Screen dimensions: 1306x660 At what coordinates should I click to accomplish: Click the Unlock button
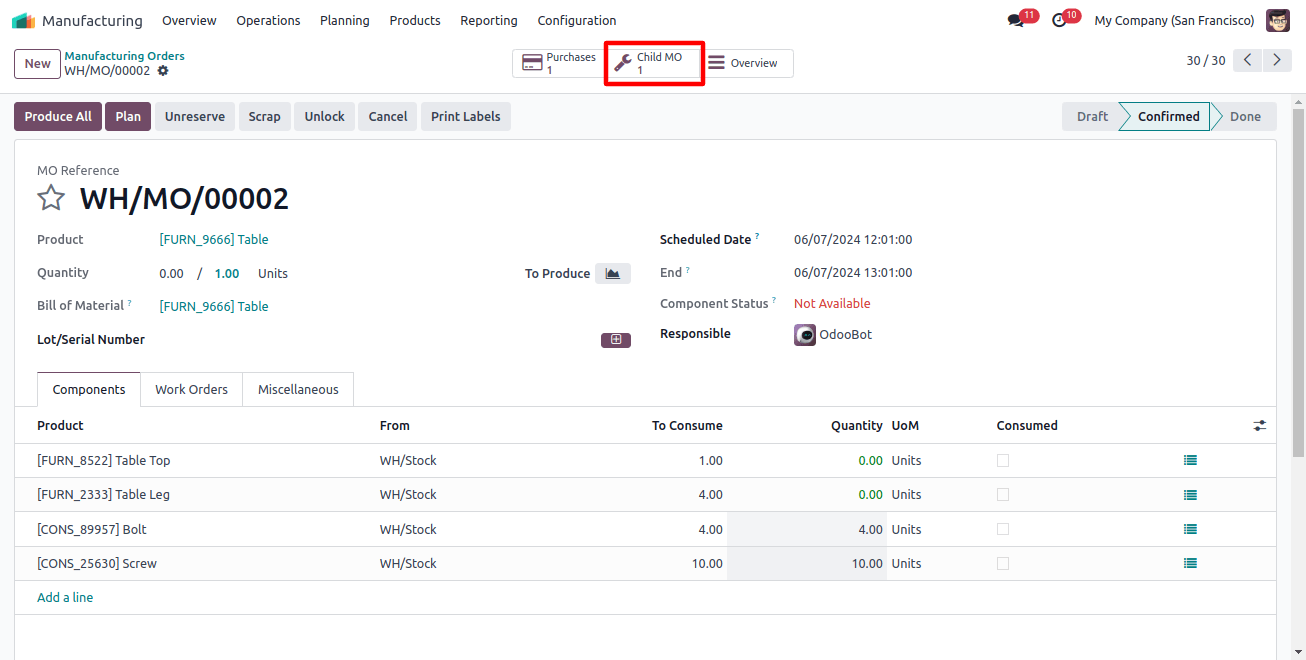pyautogui.click(x=325, y=117)
